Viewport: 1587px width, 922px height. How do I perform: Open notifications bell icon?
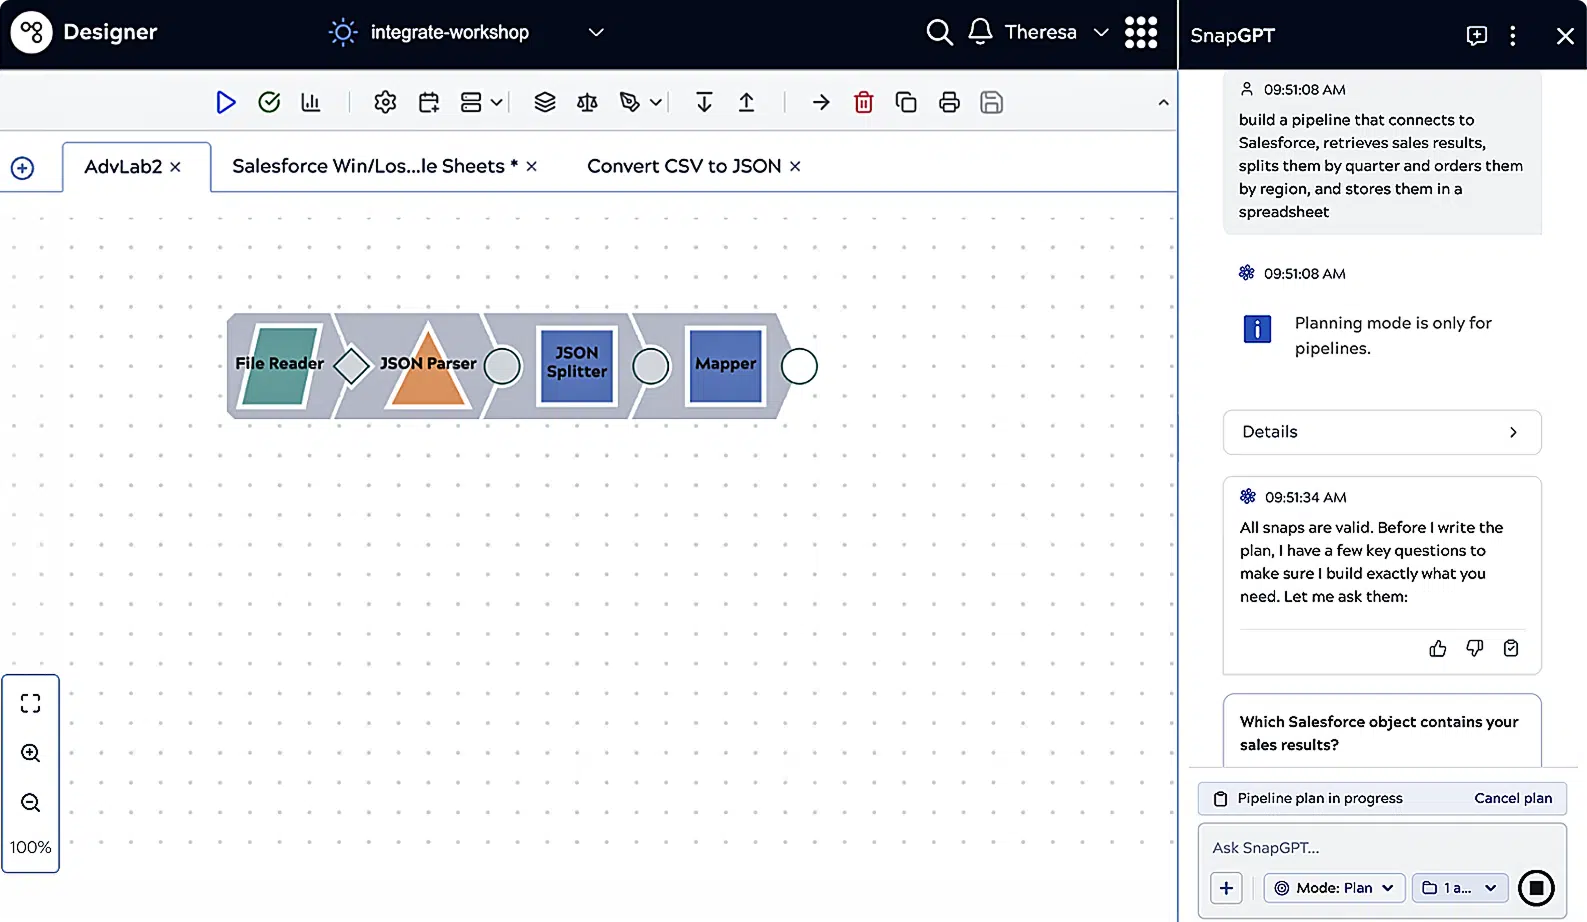click(x=980, y=32)
